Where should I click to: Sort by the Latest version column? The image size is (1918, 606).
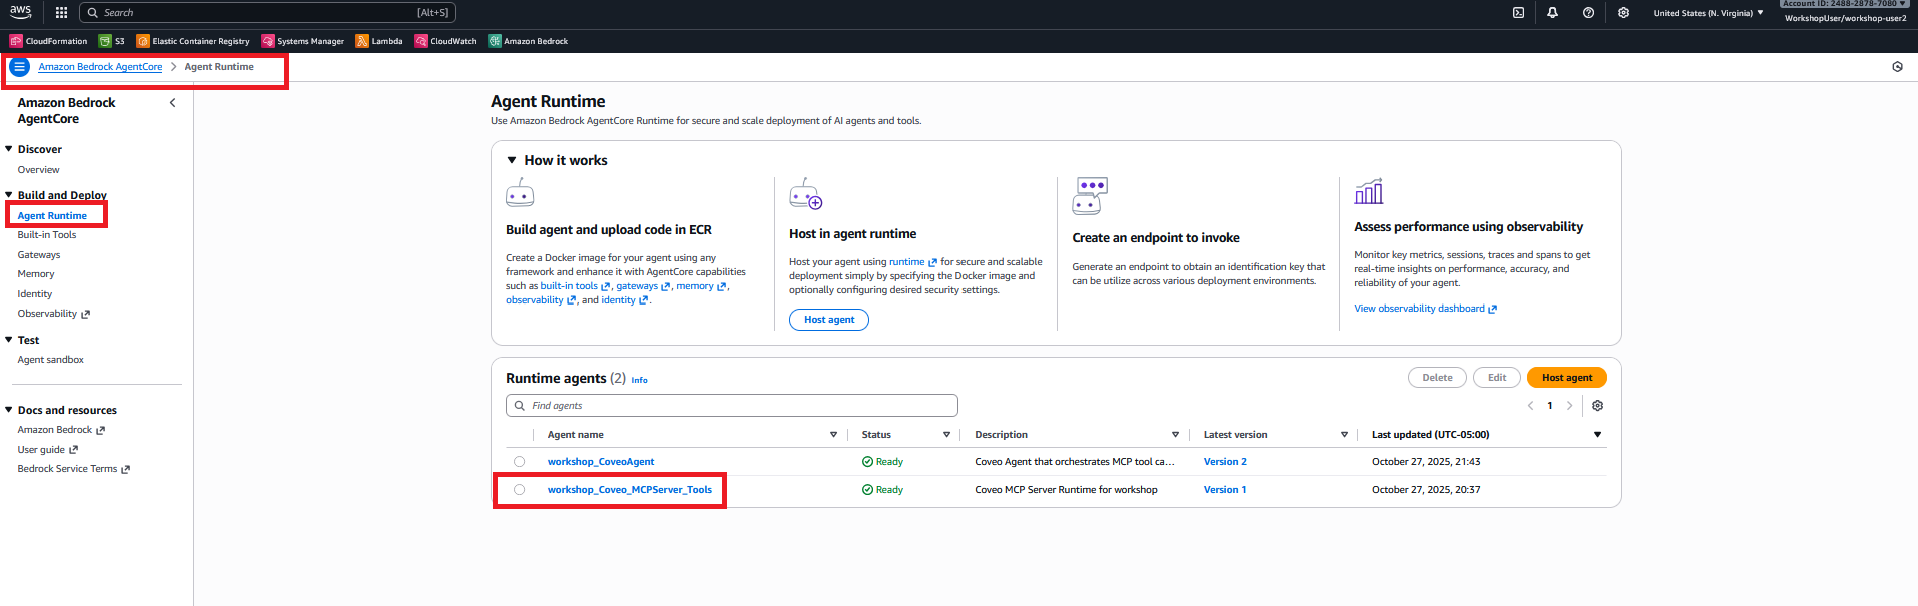[1344, 435]
